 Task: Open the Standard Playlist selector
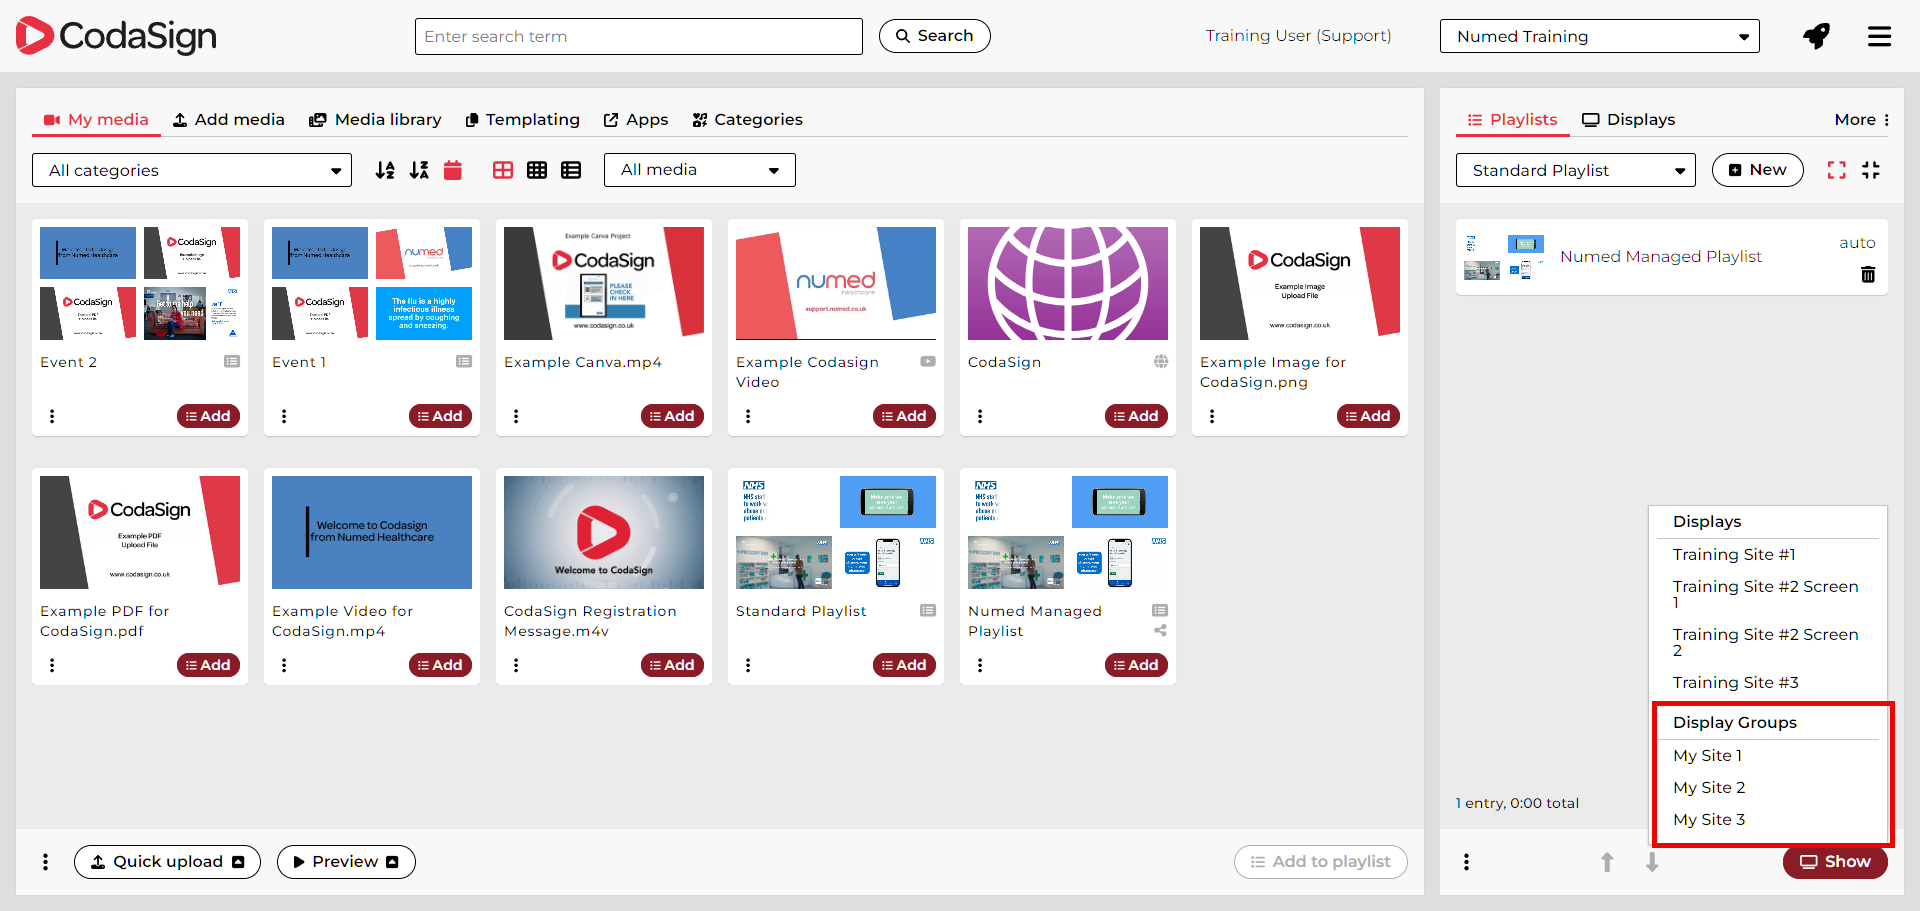[x=1575, y=170]
